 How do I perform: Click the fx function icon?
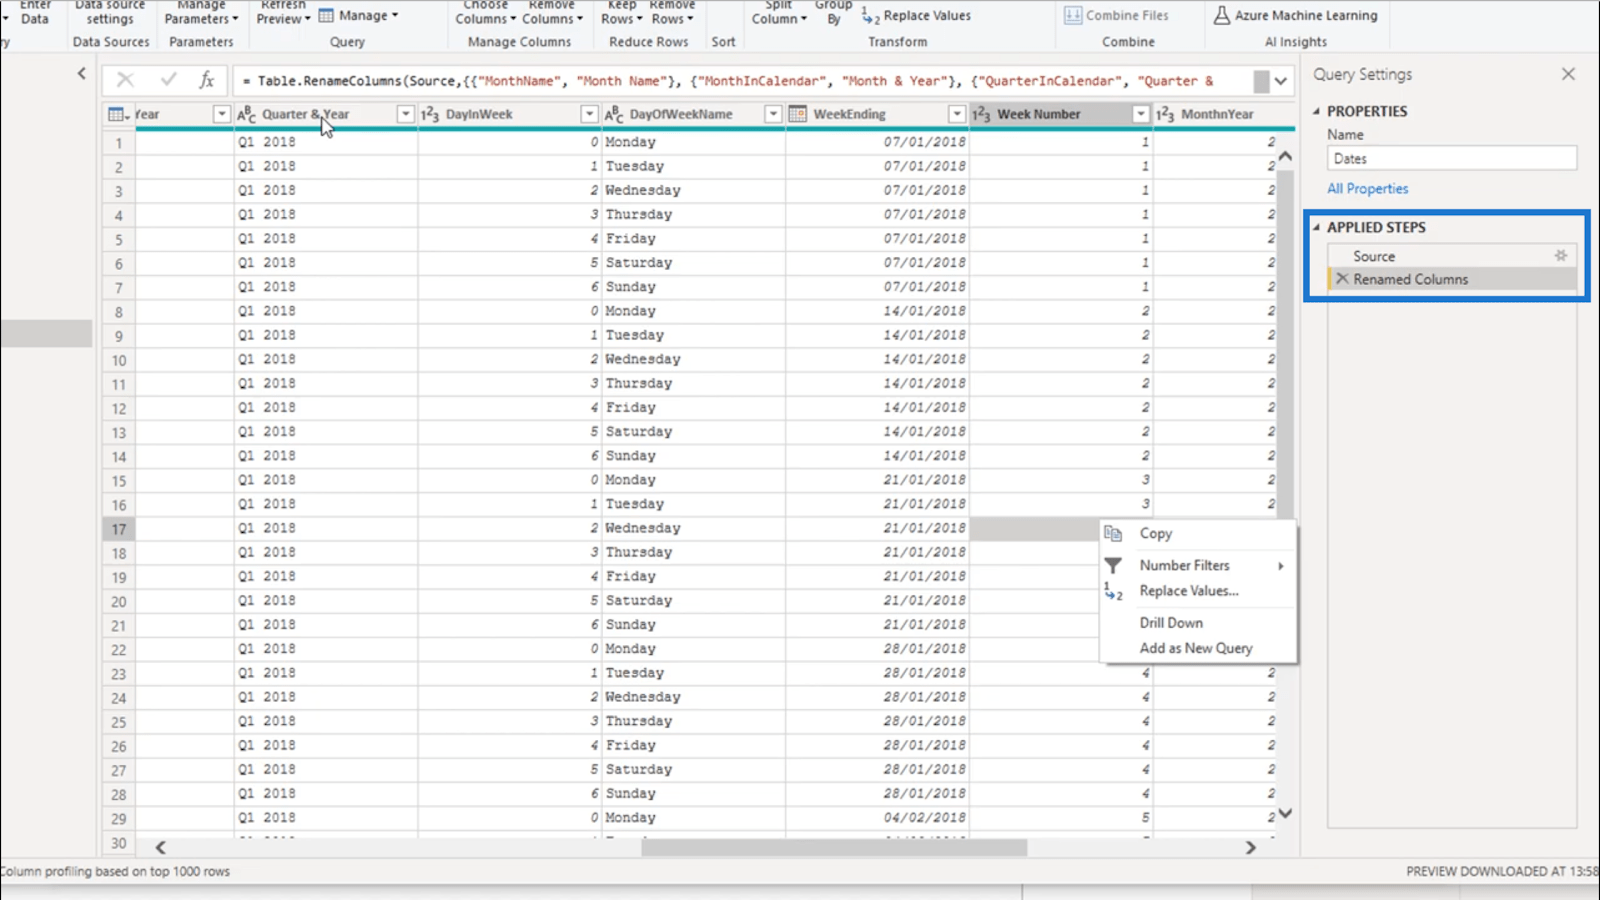tap(206, 80)
